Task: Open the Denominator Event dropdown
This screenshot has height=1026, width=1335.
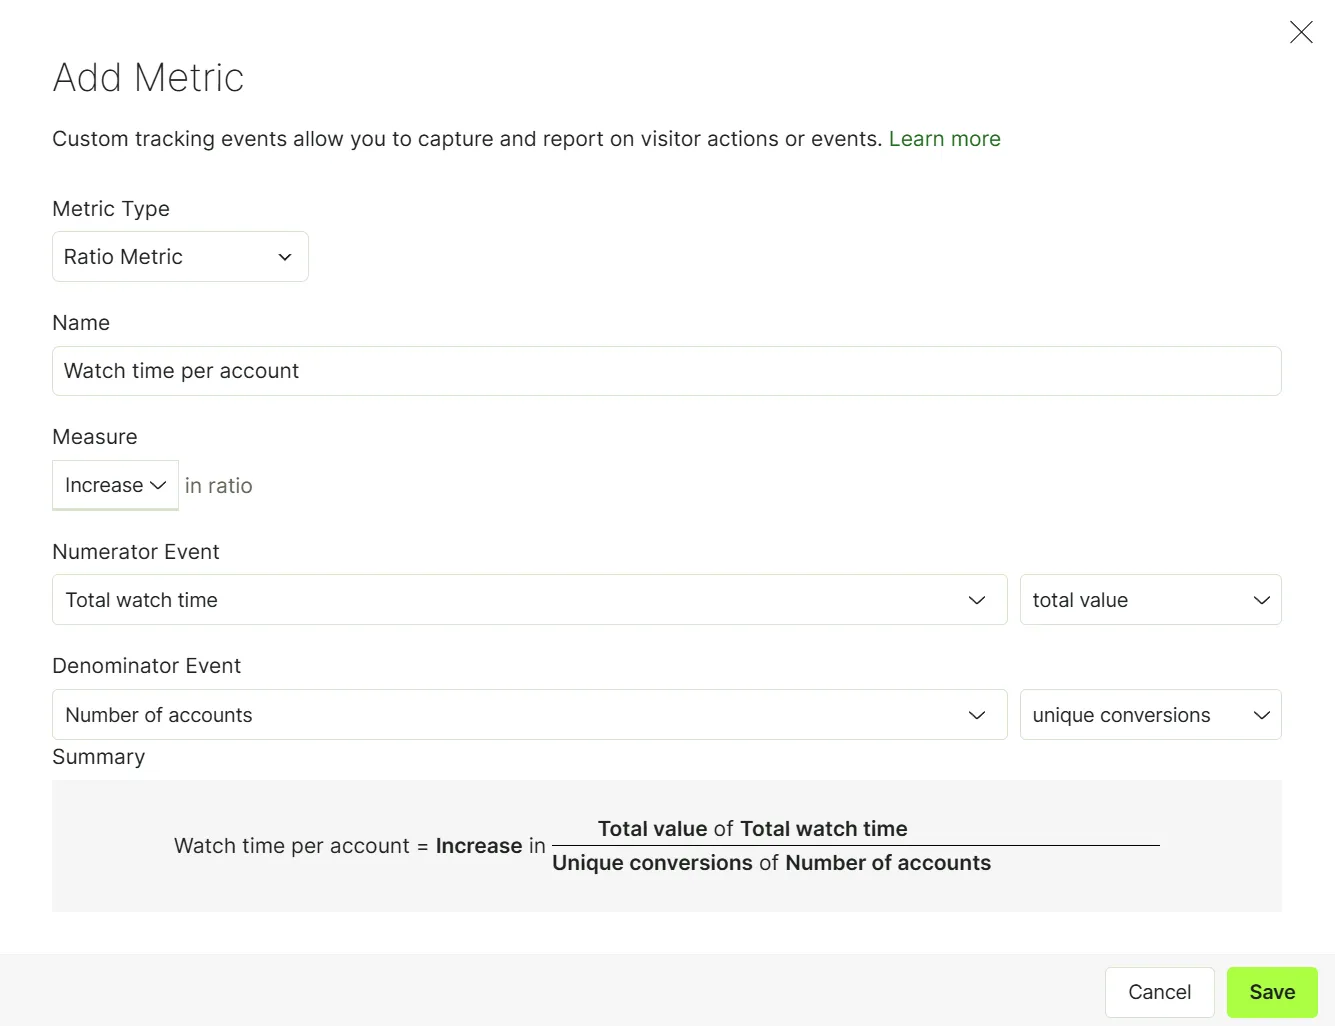Action: click(x=529, y=715)
